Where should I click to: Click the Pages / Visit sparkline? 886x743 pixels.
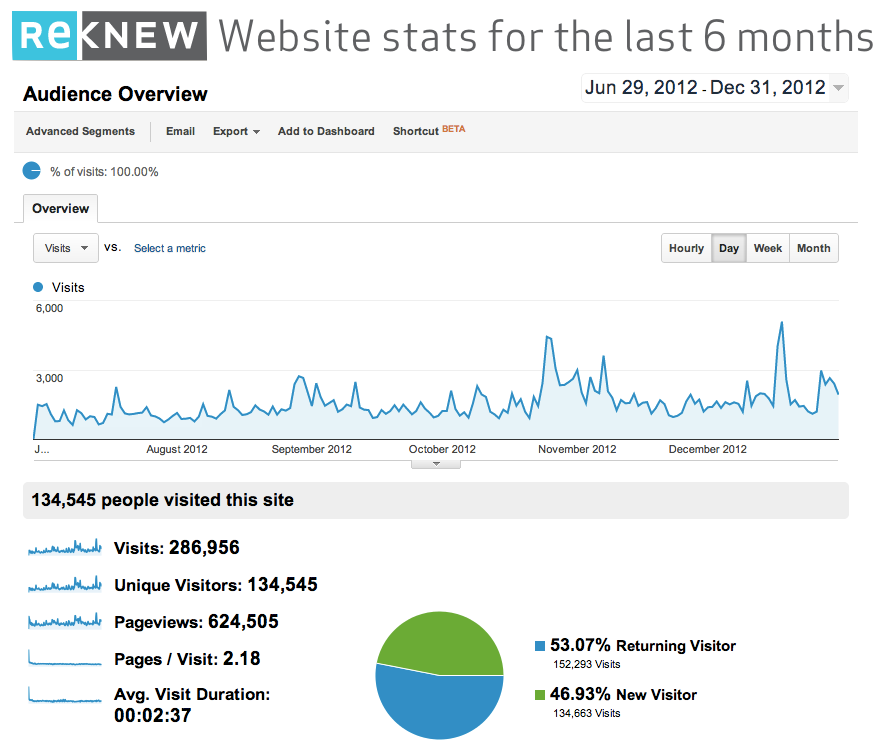65,658
